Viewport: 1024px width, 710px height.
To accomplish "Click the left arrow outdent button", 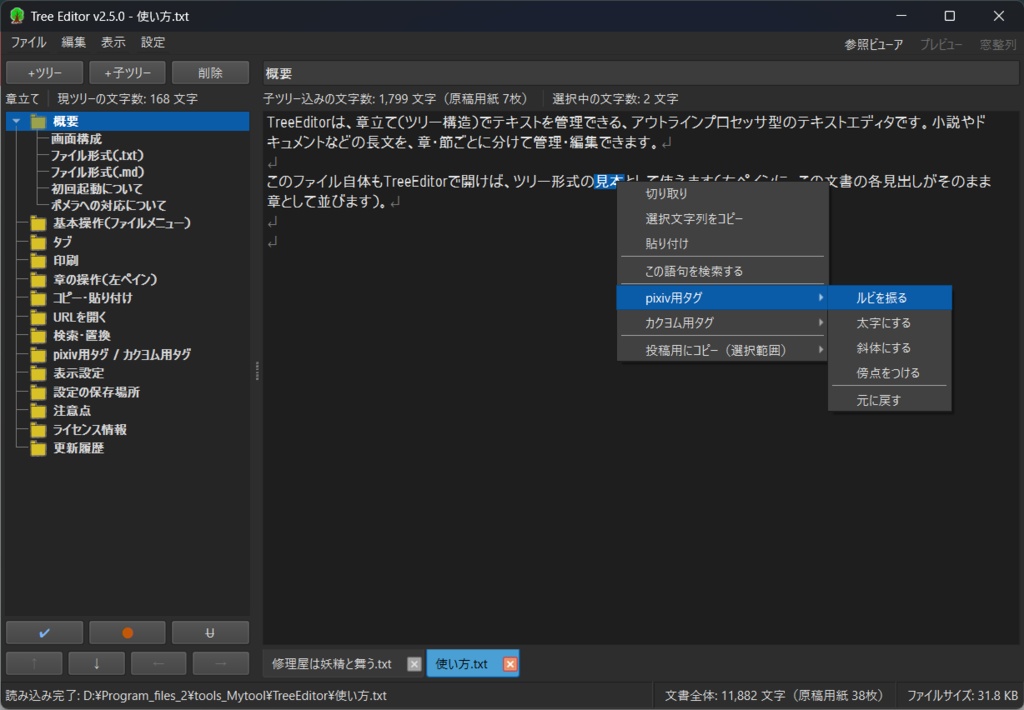I will pos(159,663).
